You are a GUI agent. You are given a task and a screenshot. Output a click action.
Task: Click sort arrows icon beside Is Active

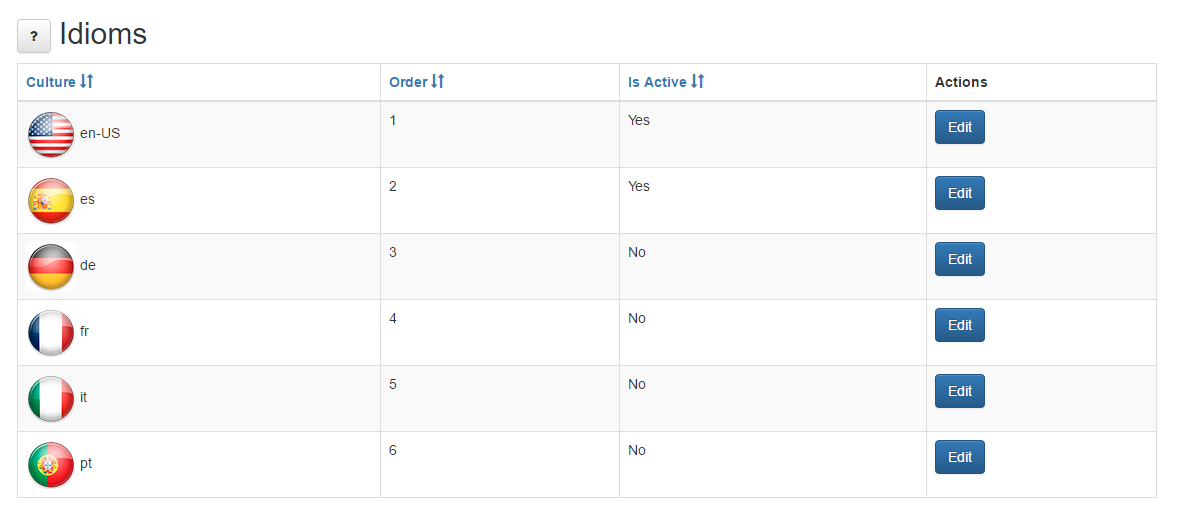pos(697,82)
